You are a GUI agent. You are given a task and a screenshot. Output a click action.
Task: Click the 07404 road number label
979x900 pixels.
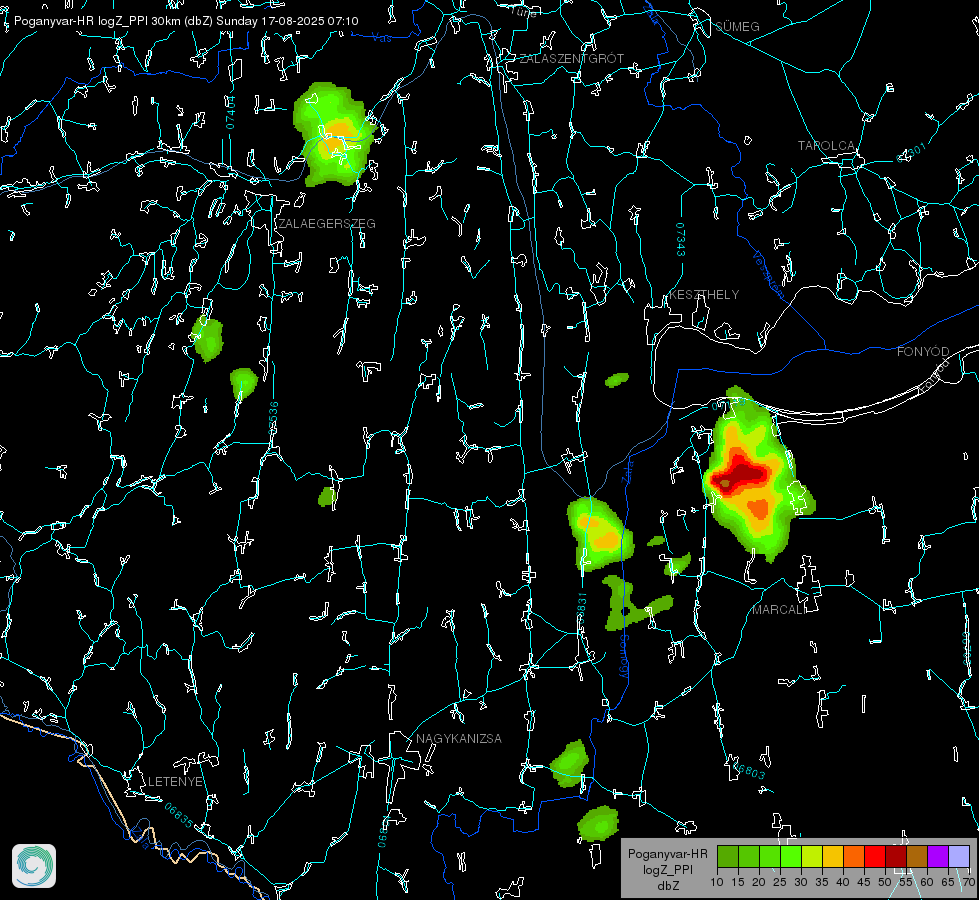(x=230, y=112)
